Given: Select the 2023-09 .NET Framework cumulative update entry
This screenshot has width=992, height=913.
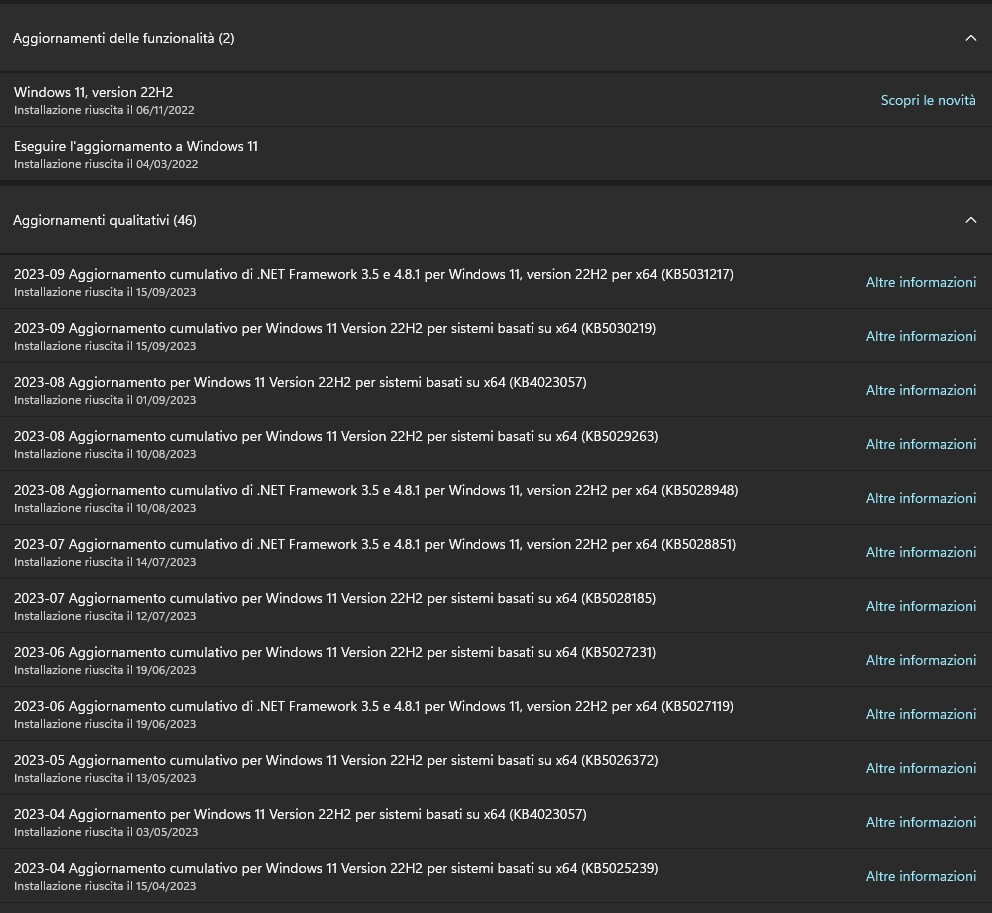Looking at the screenshot, I should (374, 275).
